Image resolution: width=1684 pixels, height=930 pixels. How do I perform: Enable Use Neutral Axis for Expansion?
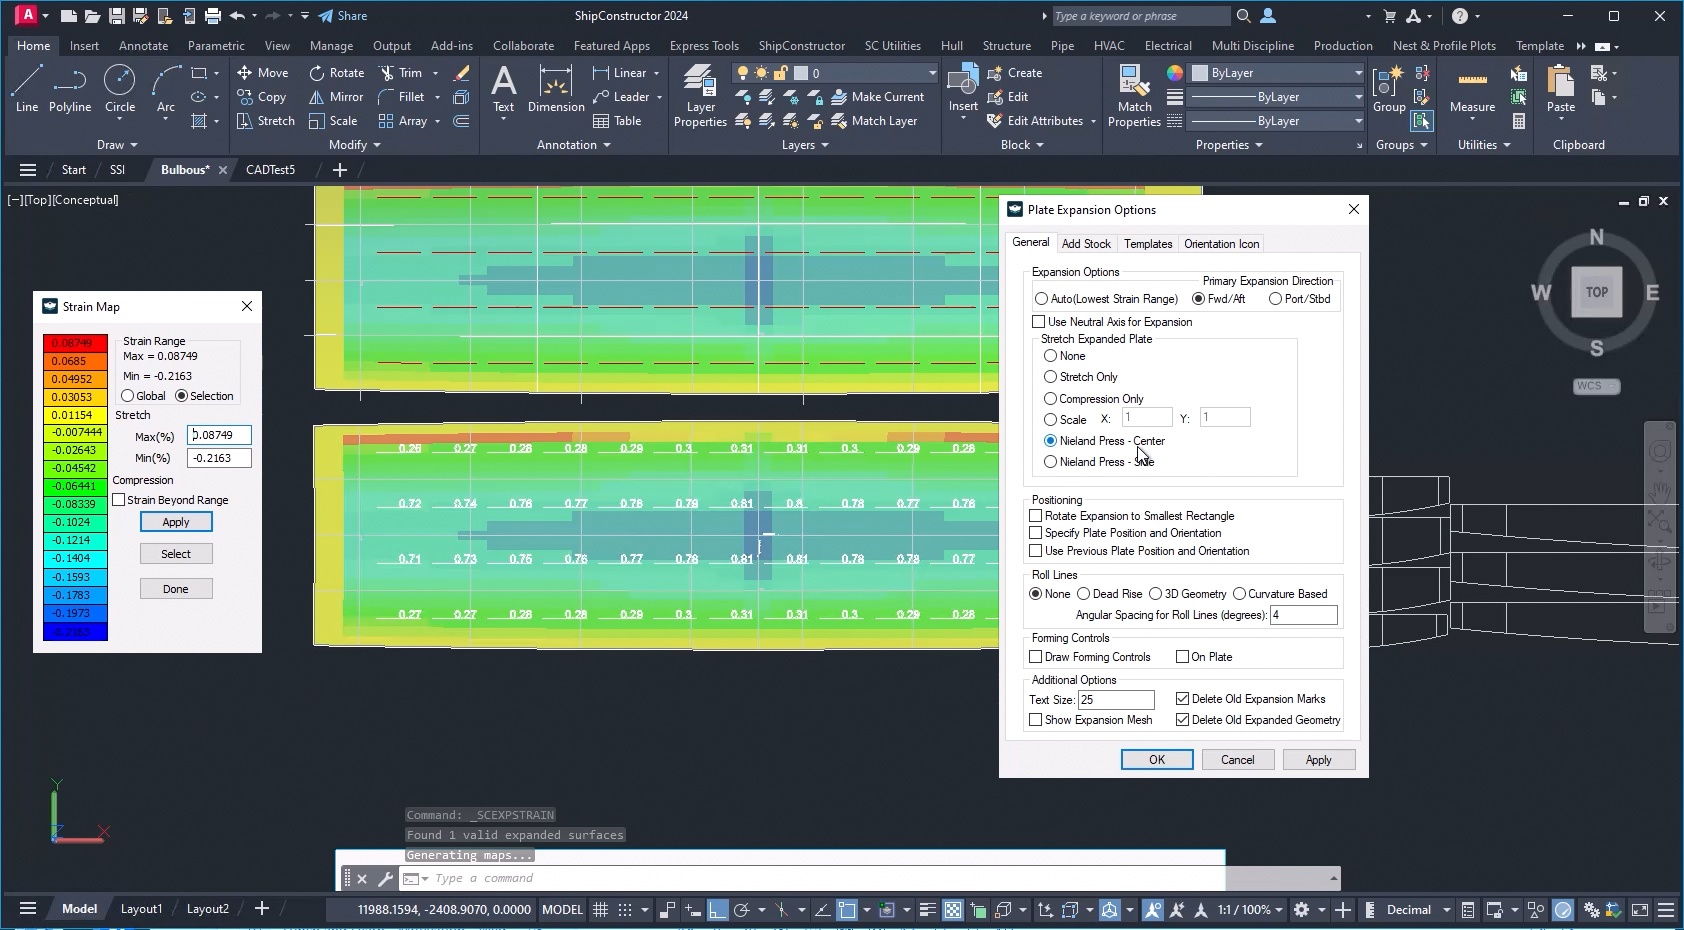click(x=1039, y=322)
